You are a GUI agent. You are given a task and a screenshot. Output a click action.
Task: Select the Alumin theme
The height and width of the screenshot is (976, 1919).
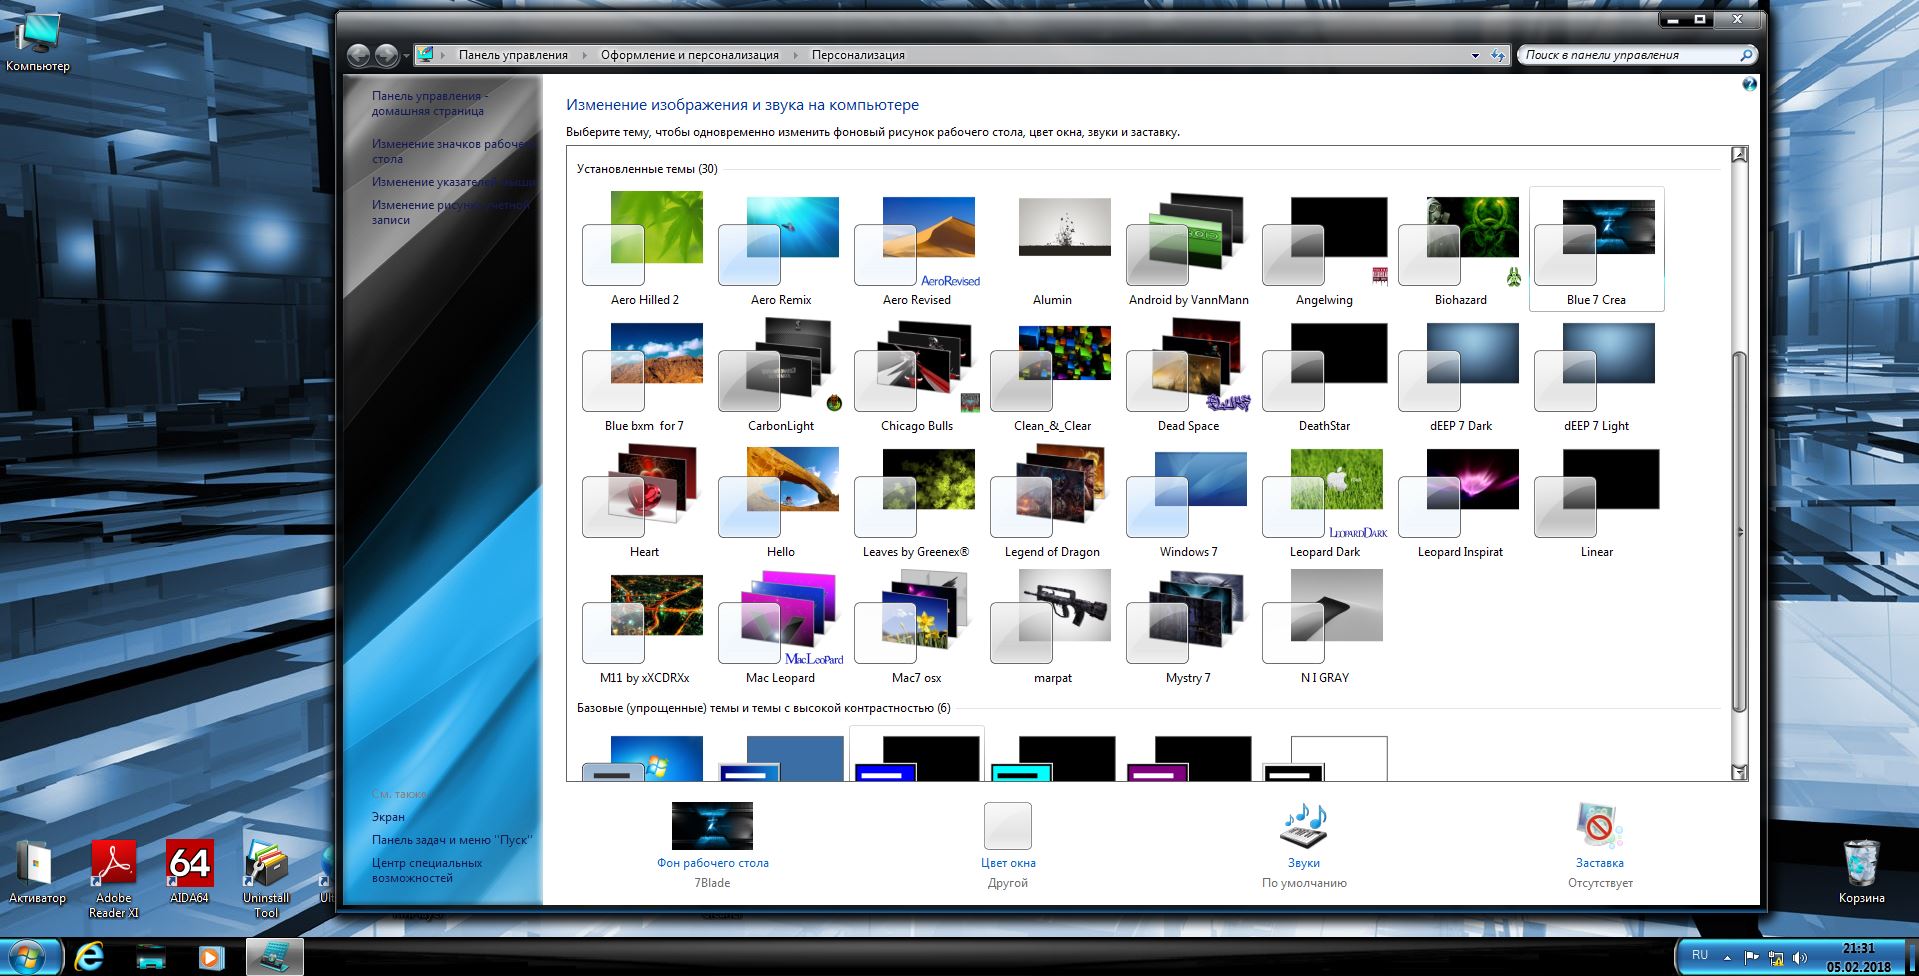pos(1053,250)
